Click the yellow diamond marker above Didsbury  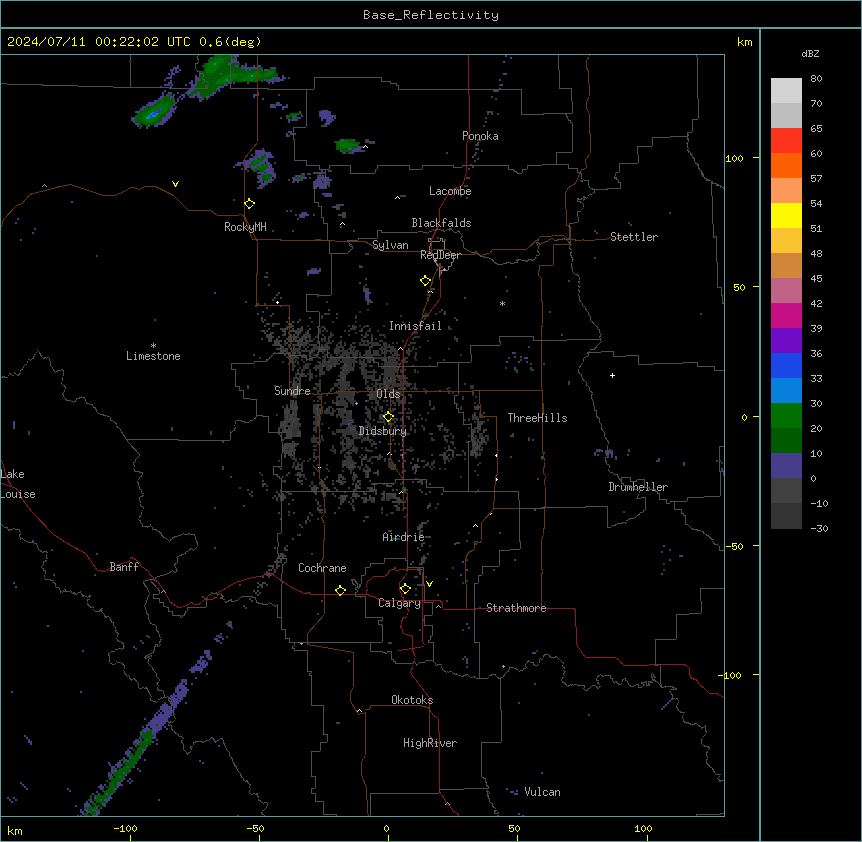point(389,417)
